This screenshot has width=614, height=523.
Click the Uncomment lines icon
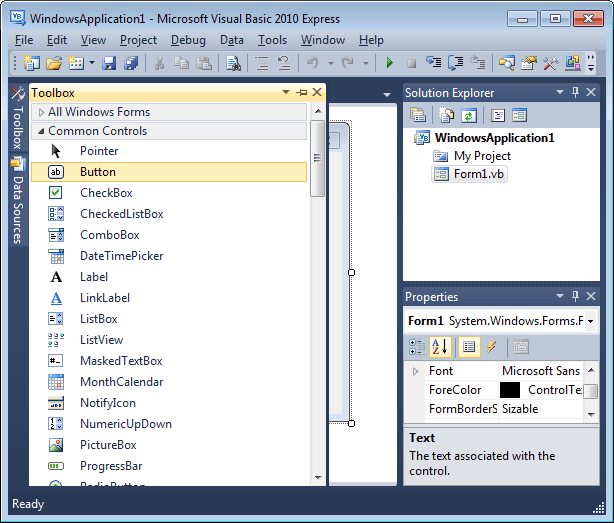(x=284, y=63)
